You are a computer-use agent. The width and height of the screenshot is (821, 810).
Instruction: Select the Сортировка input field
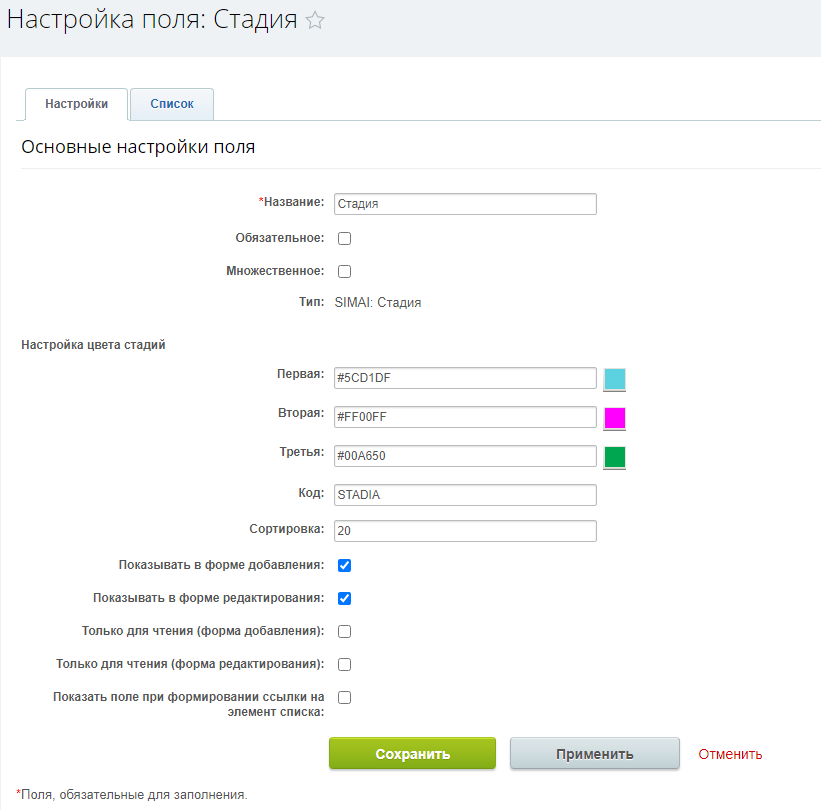(x=465, y=531)
